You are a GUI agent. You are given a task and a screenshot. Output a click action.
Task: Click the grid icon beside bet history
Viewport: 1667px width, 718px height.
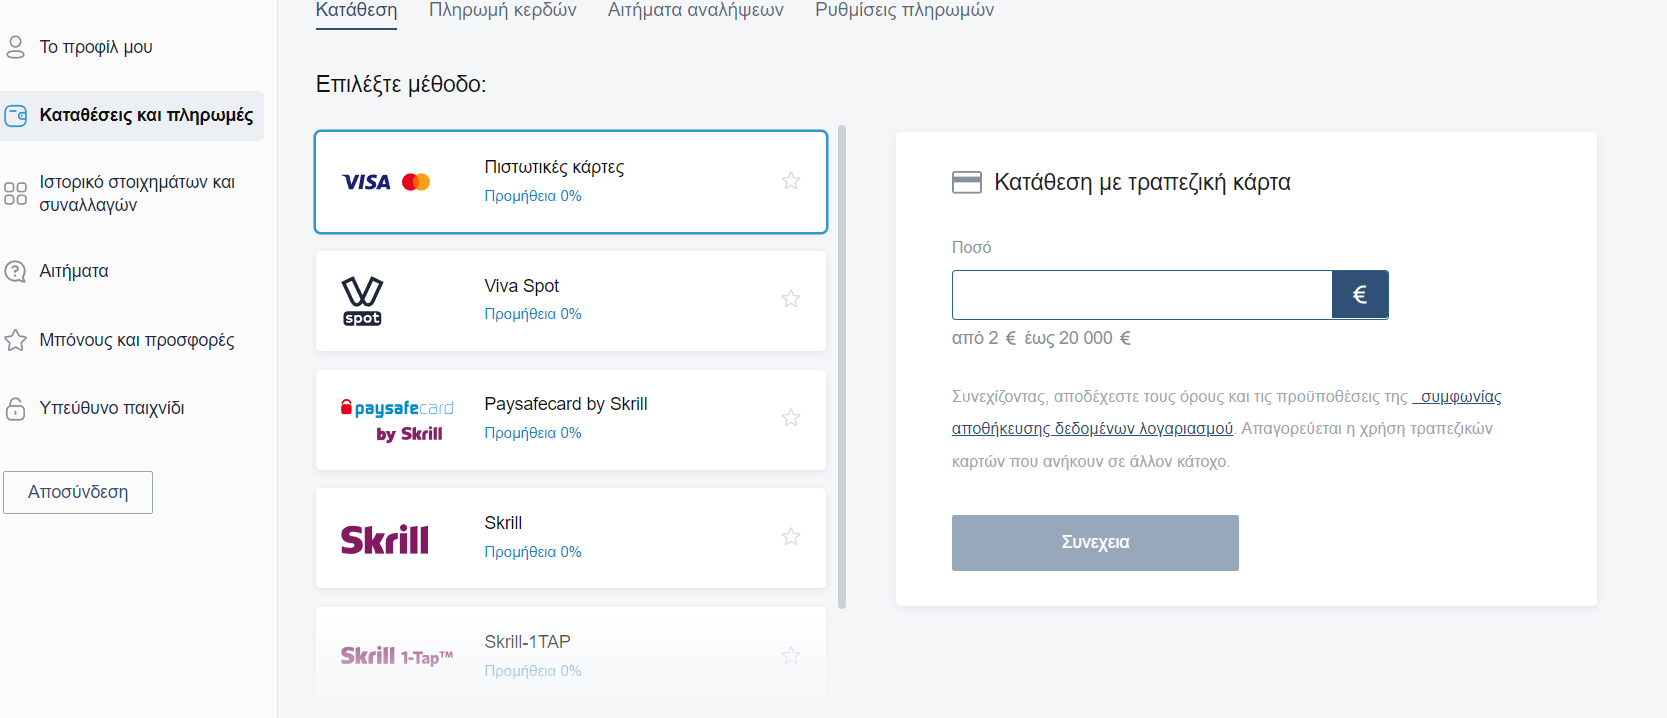point(15,193)
